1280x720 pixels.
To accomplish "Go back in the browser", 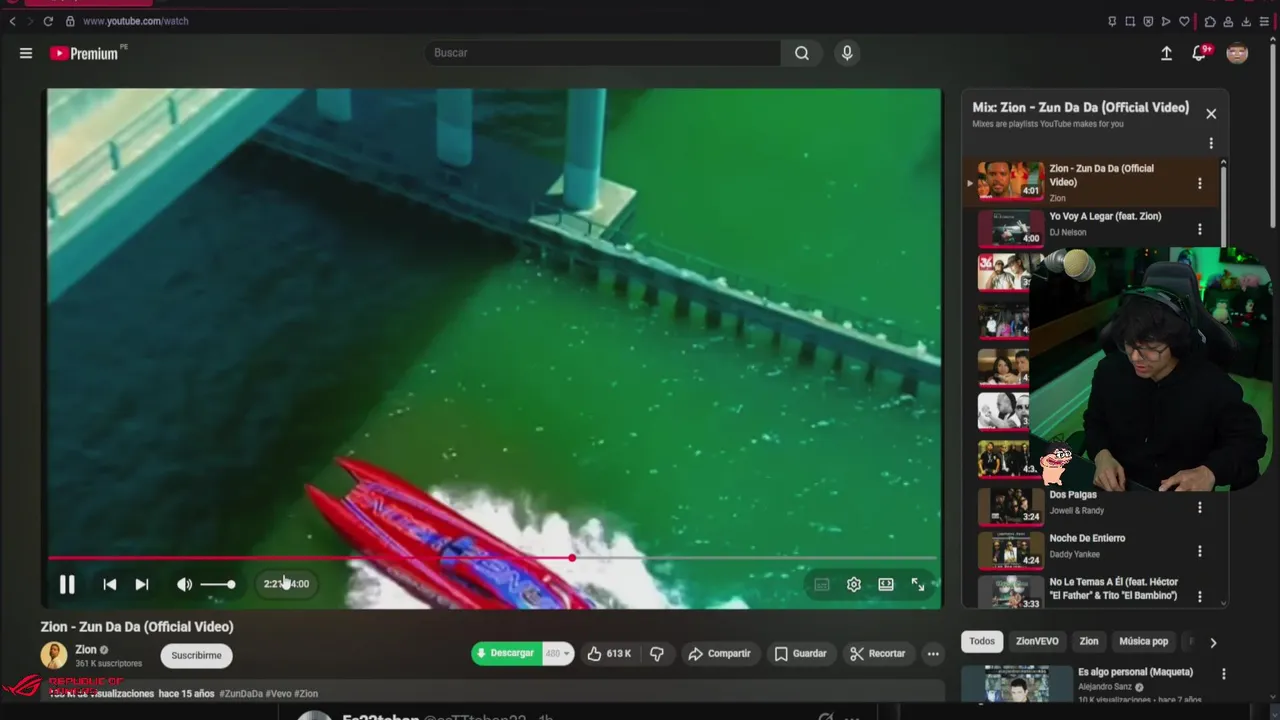I will [x=13, y=21].
